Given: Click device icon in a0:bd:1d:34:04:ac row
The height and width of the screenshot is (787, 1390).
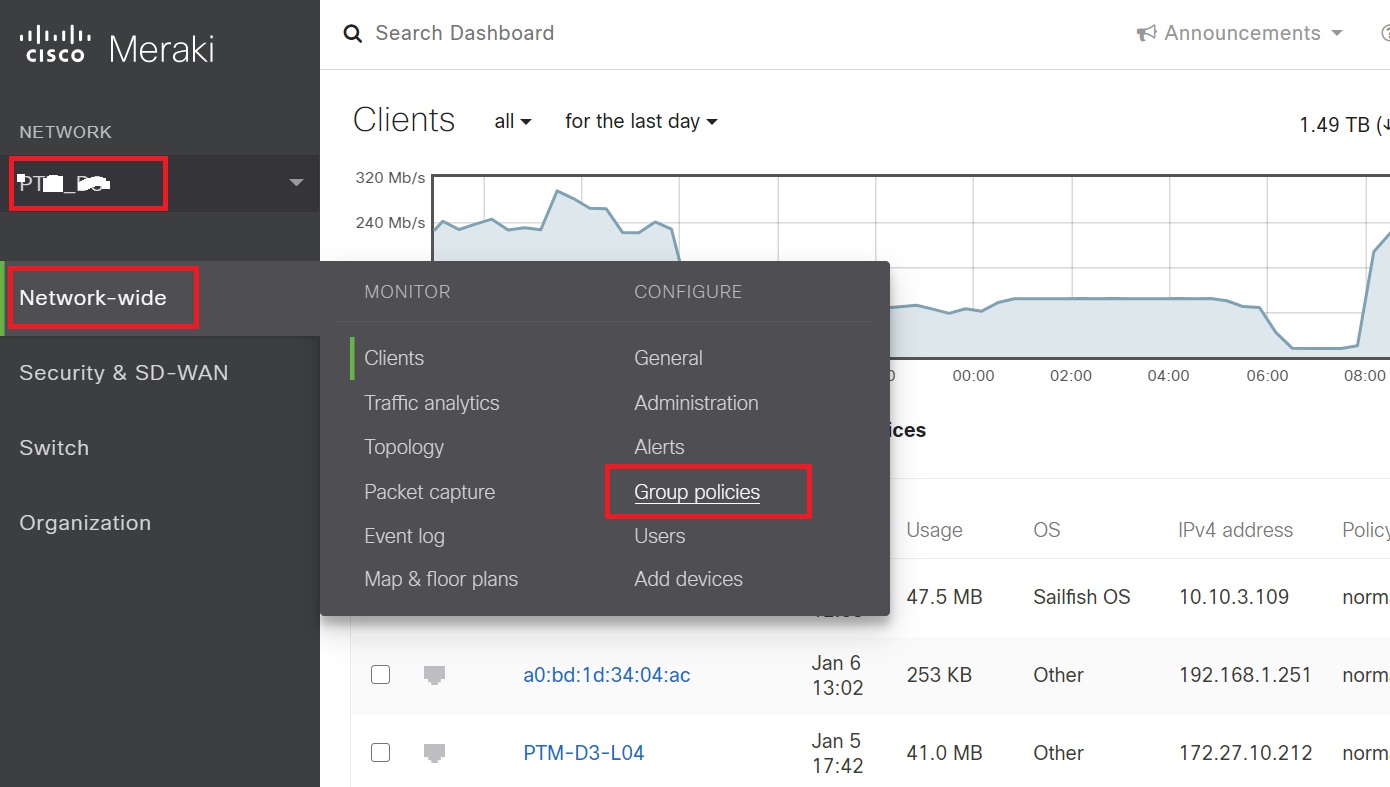Looking at the screenshot, I should click(x=434, y=675).
